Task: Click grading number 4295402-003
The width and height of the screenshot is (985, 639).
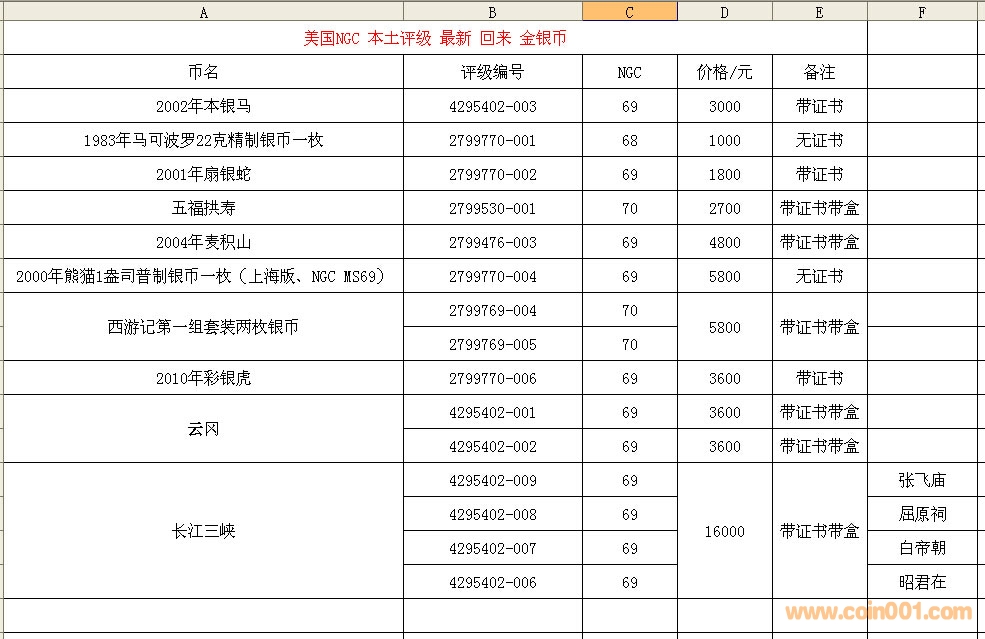Action: coord(492,106)
